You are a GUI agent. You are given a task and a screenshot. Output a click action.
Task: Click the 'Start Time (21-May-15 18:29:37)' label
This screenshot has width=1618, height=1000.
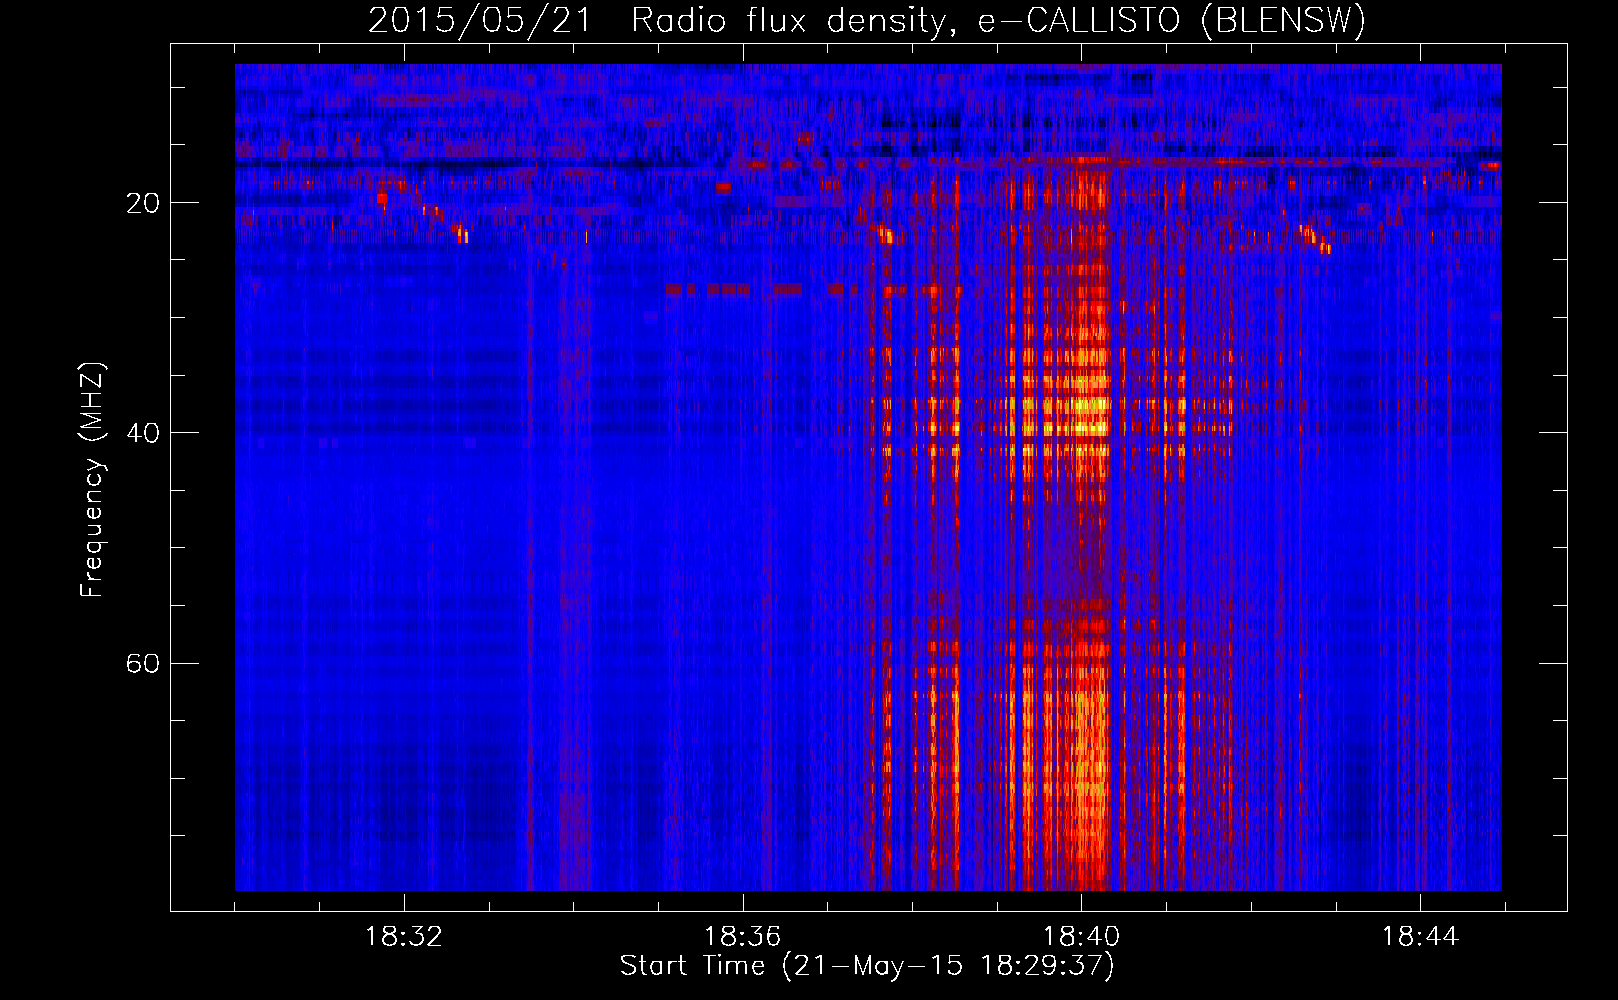pyautogui.click(x=867, y=966)
